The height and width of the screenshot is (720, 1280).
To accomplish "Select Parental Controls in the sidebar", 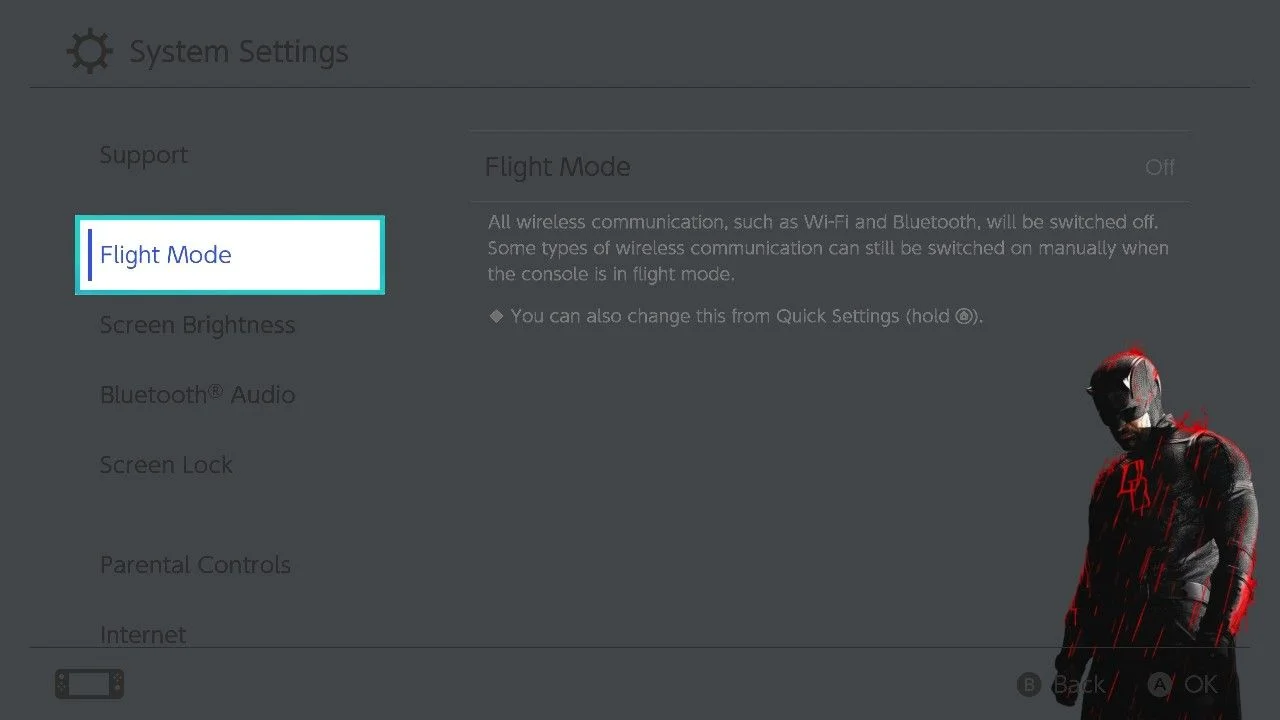I will [x=195, y=565].
